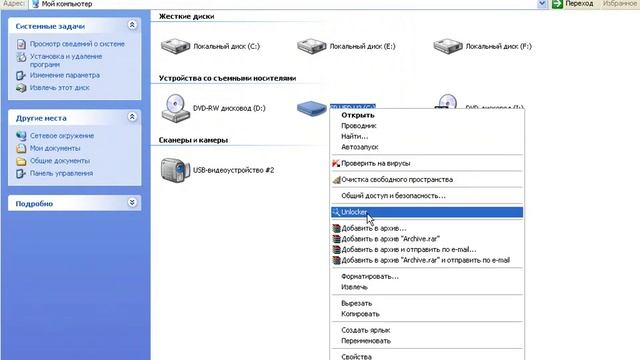Choose 'Извлечь' from the context menu
Viewport: 640px width, 360px height.
point(427,287)
